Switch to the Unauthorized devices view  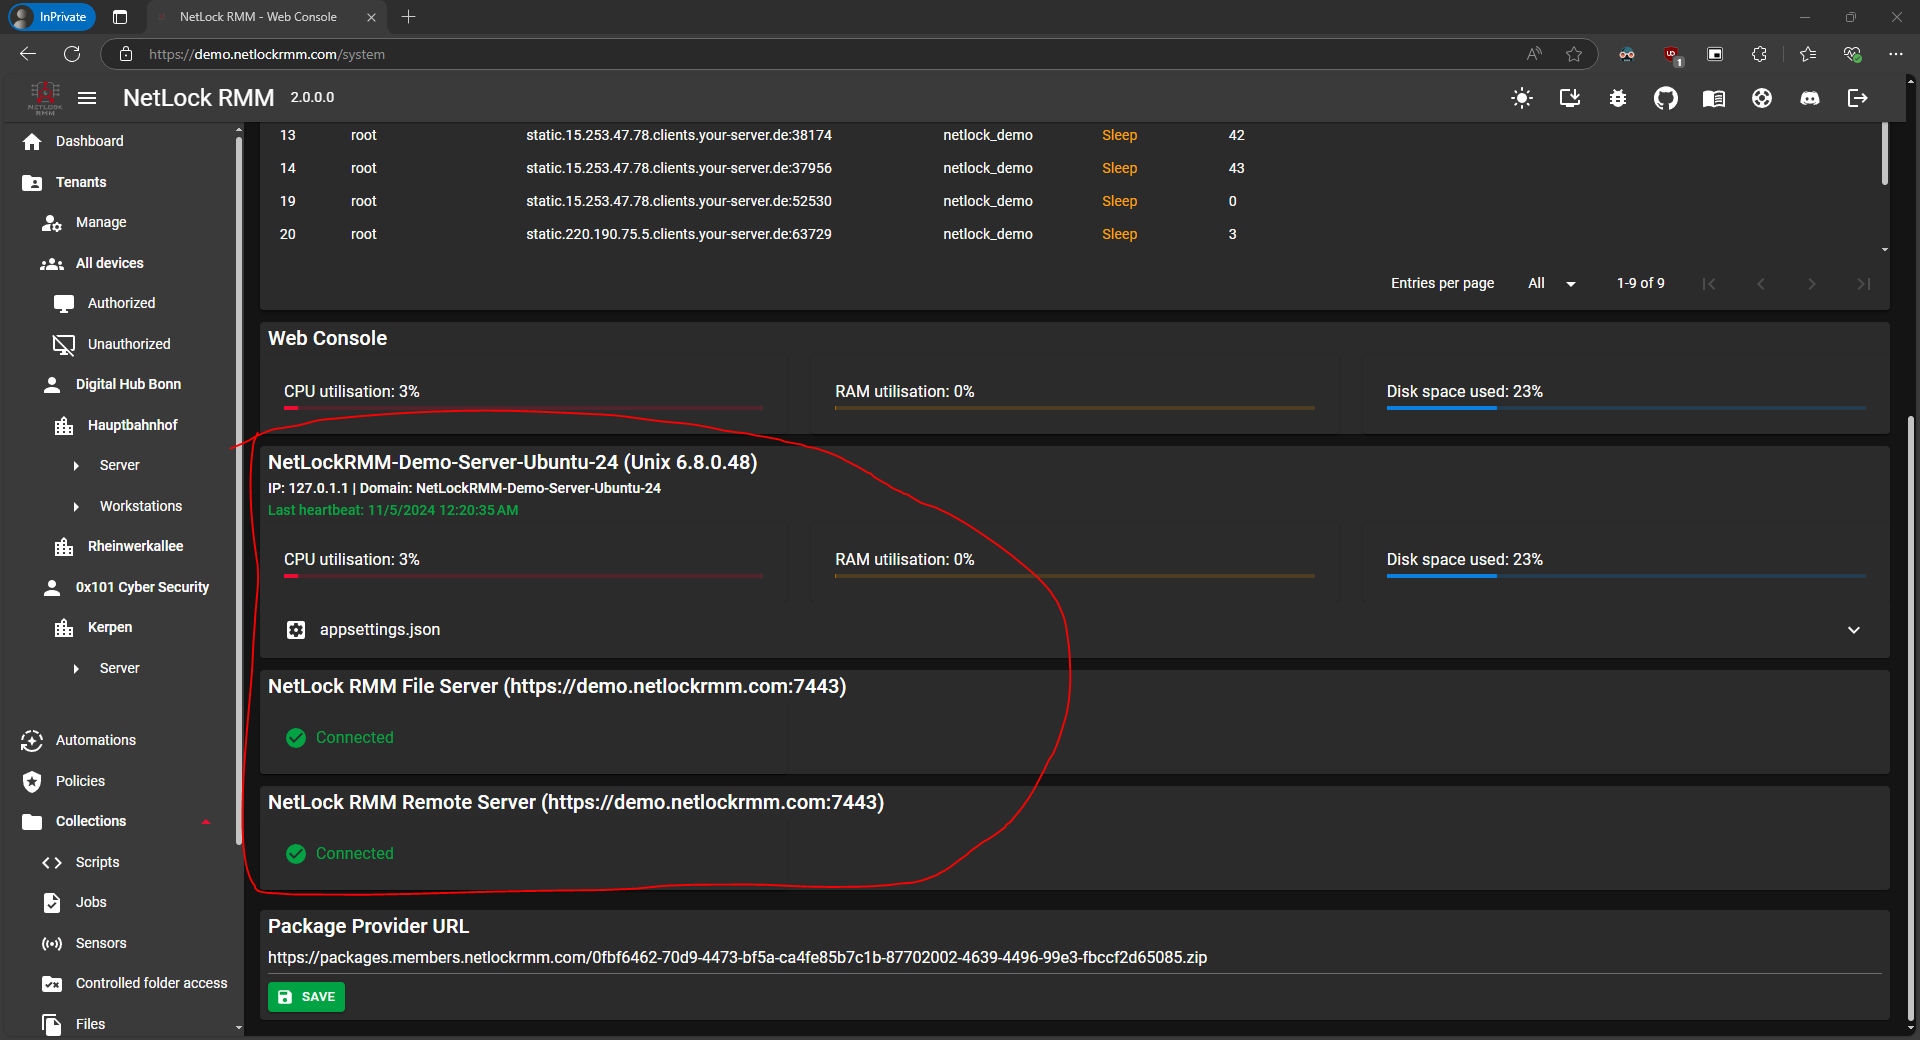(x=128, y=343)
